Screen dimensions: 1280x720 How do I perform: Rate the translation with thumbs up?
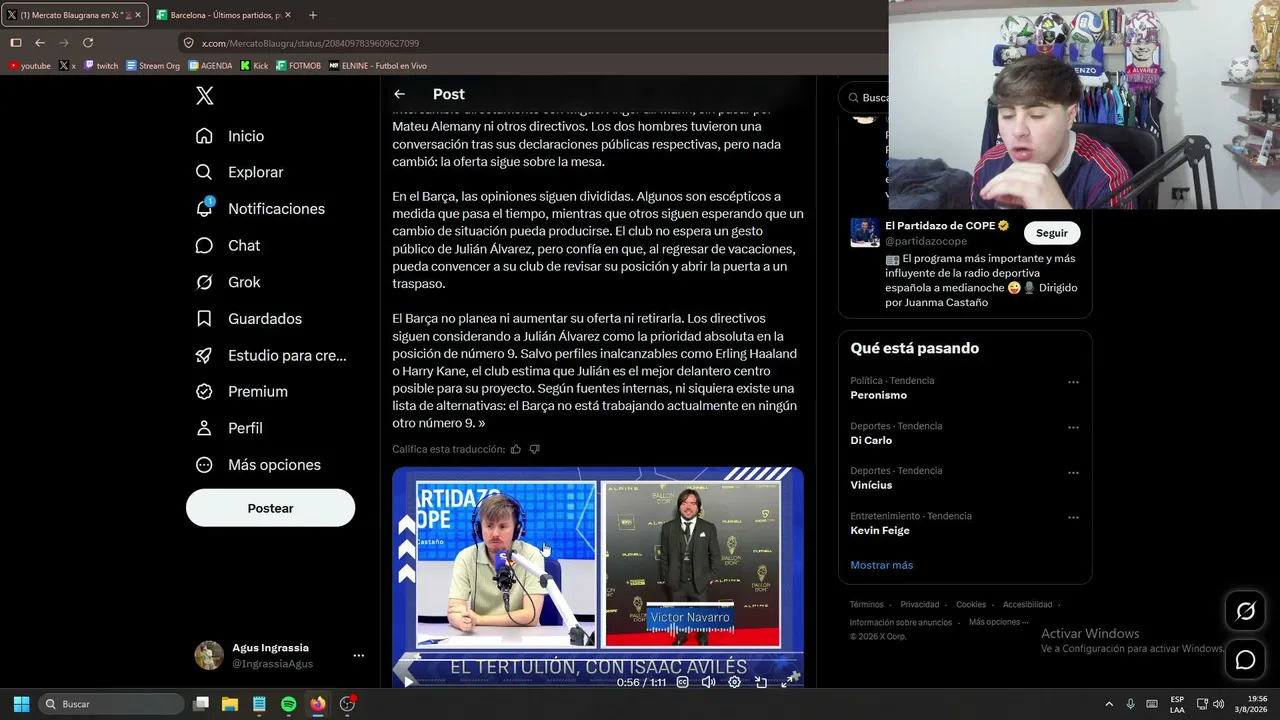[516, 449]
